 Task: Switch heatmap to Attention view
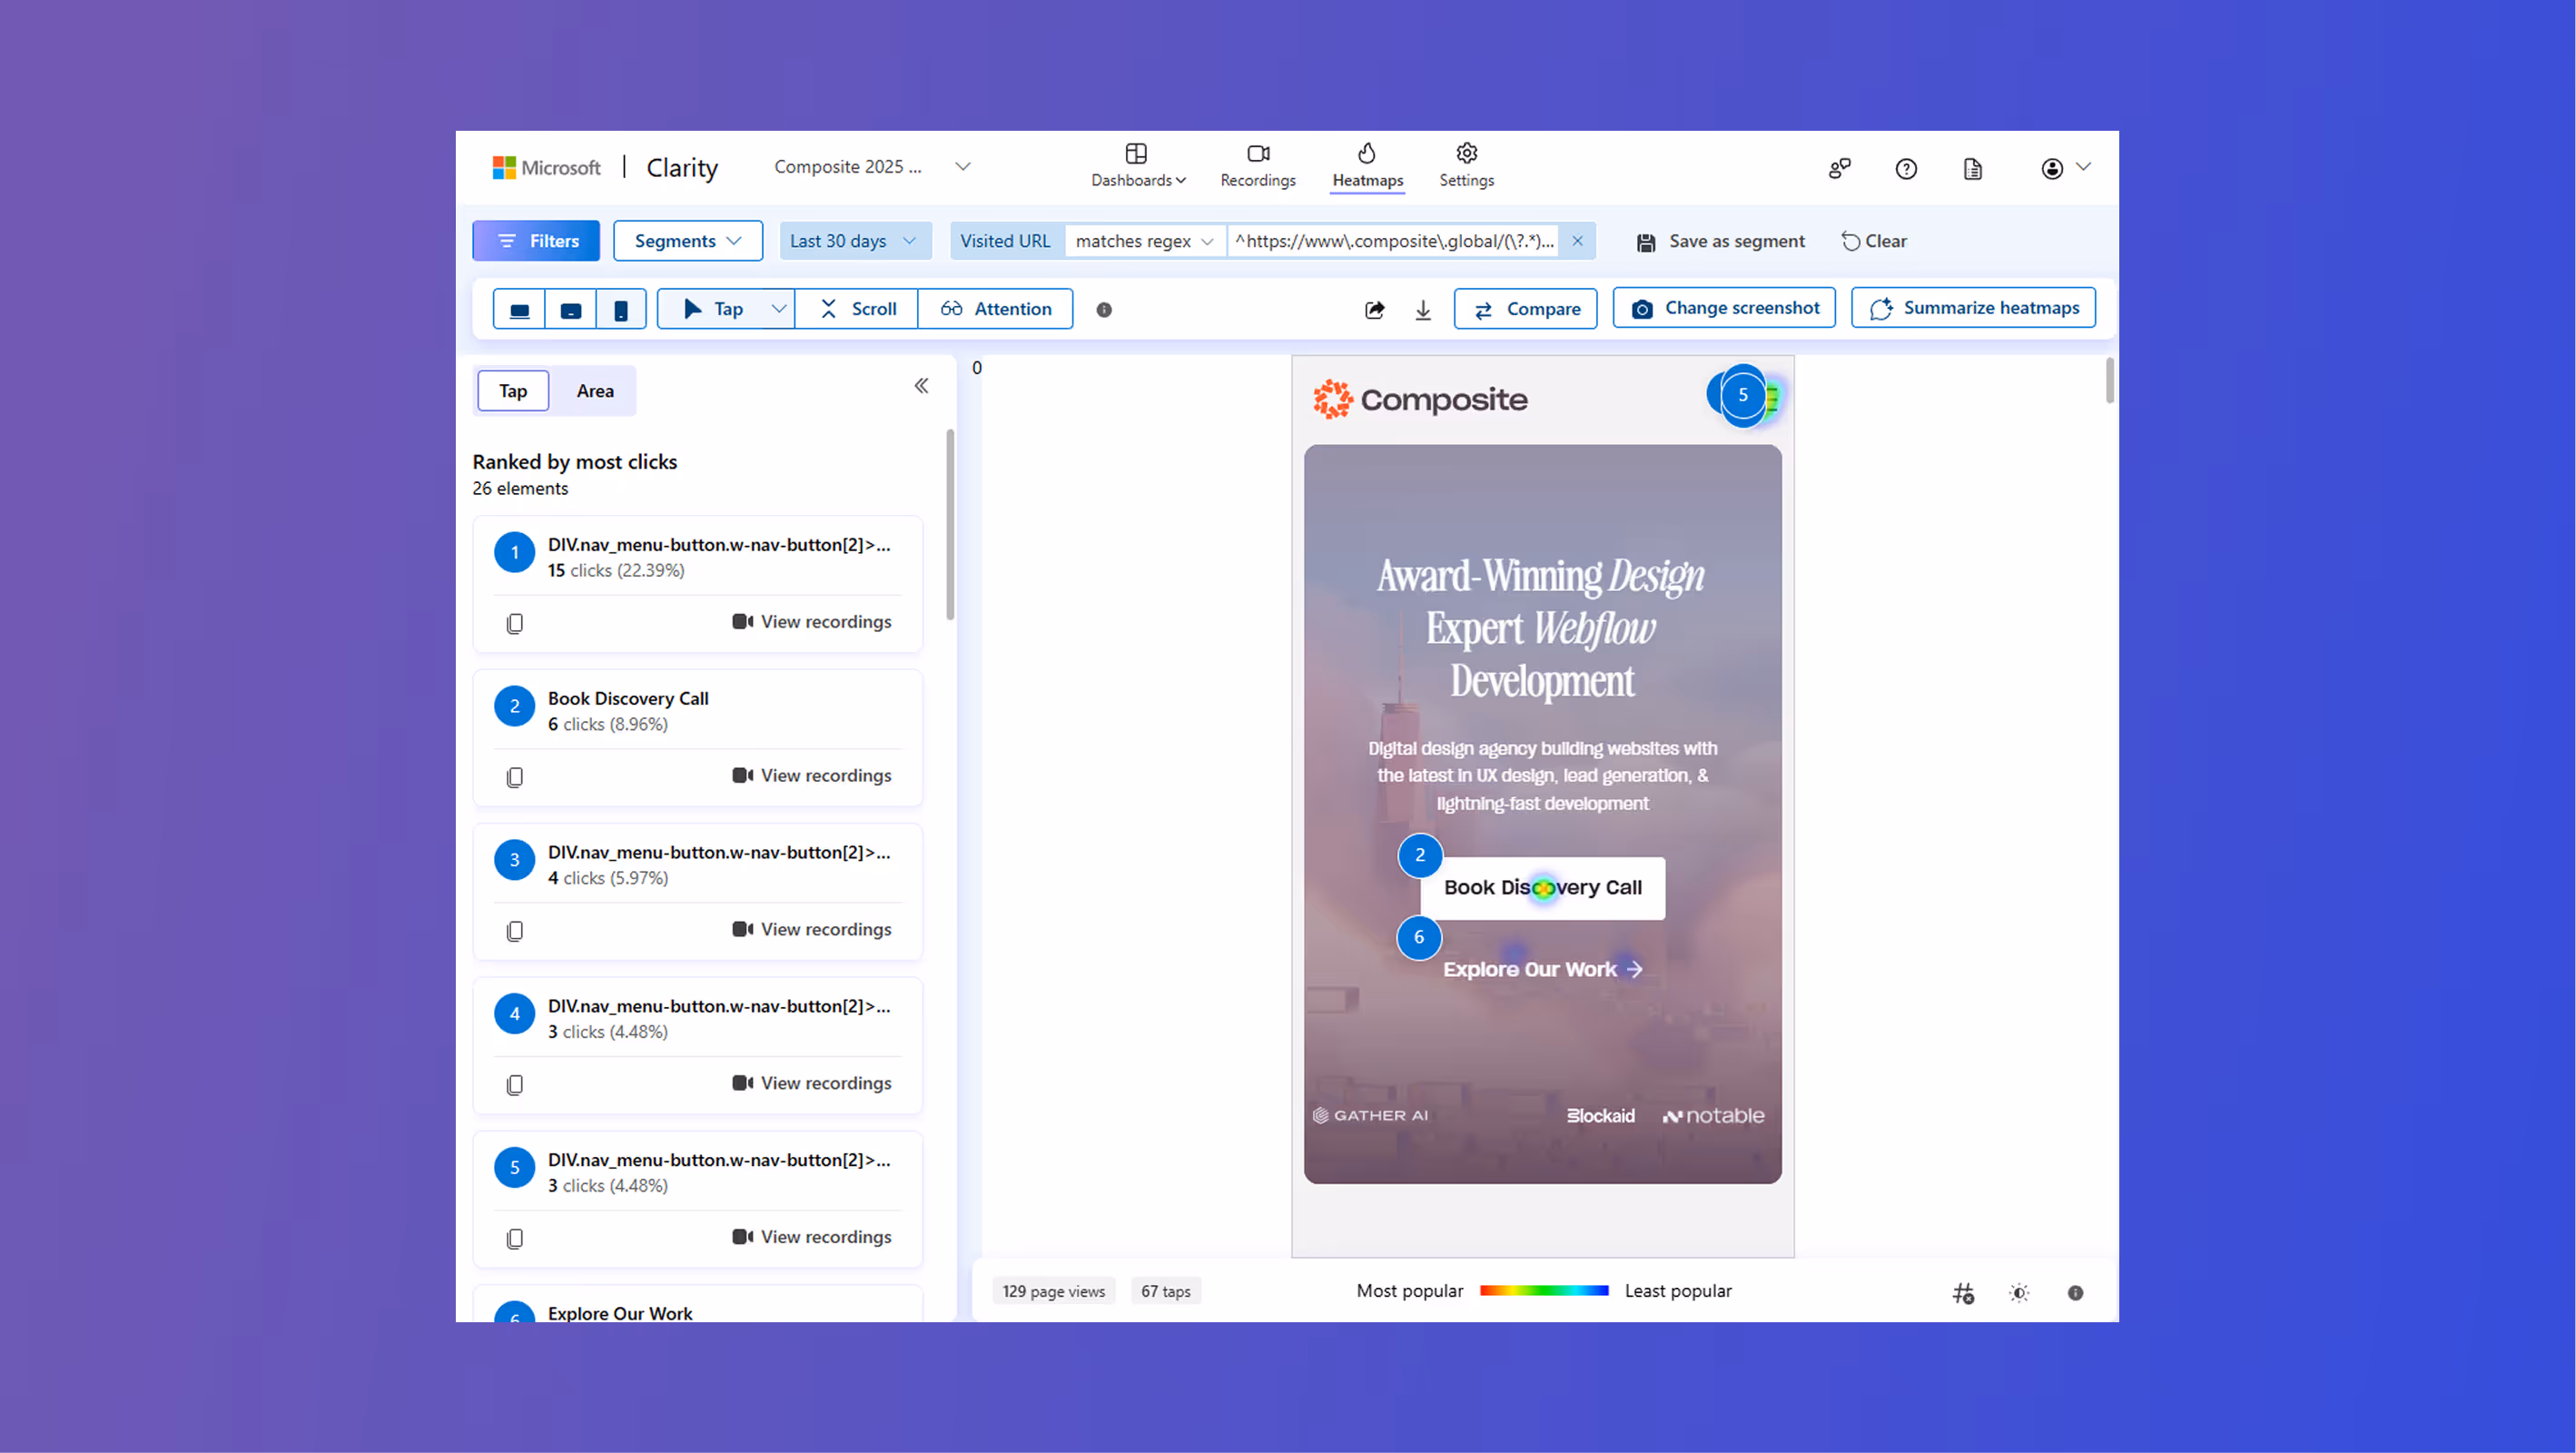(996, 308)
